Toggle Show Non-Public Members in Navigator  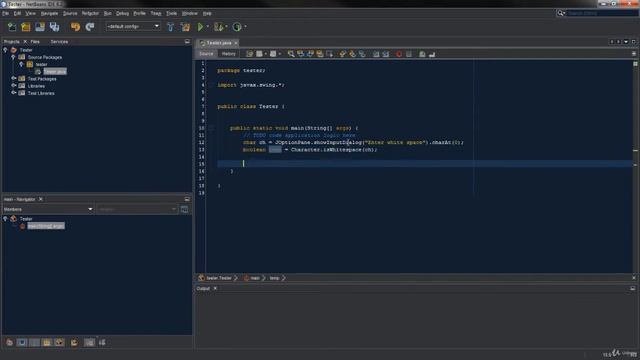tap(47, 342)
